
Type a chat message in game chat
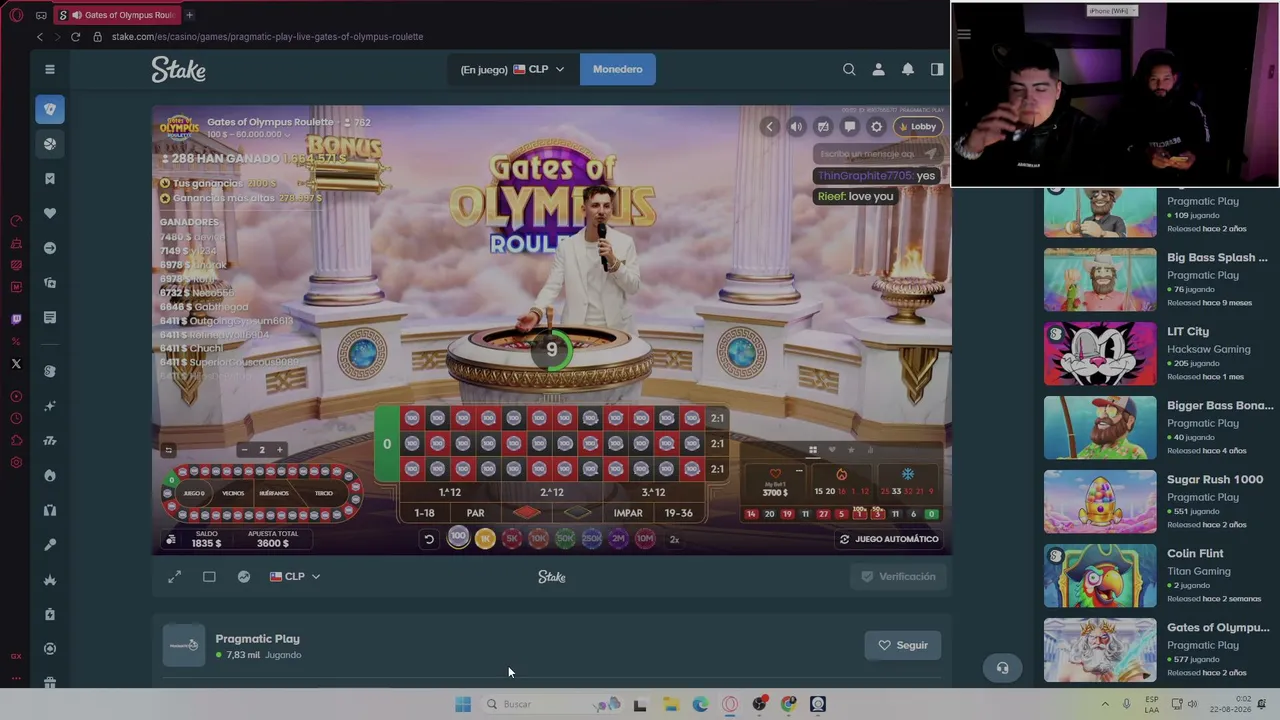[866, 154]
